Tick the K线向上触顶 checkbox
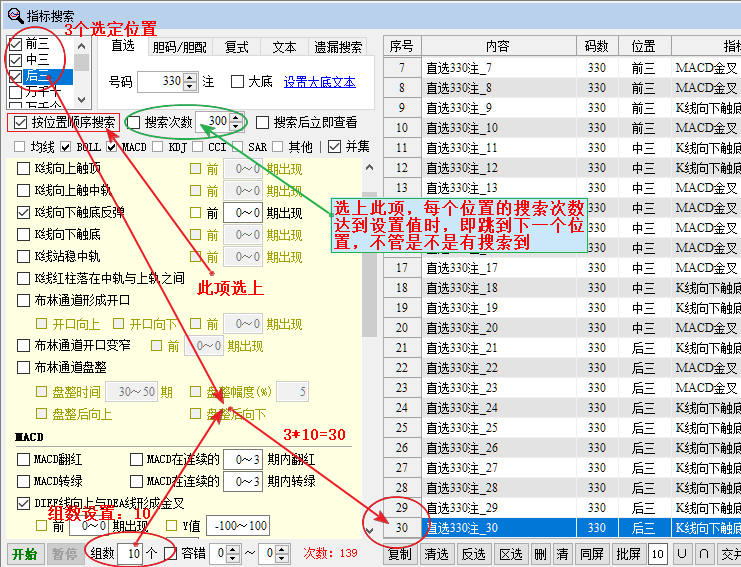This screenshot has width=741, height=567. point(24,169)
